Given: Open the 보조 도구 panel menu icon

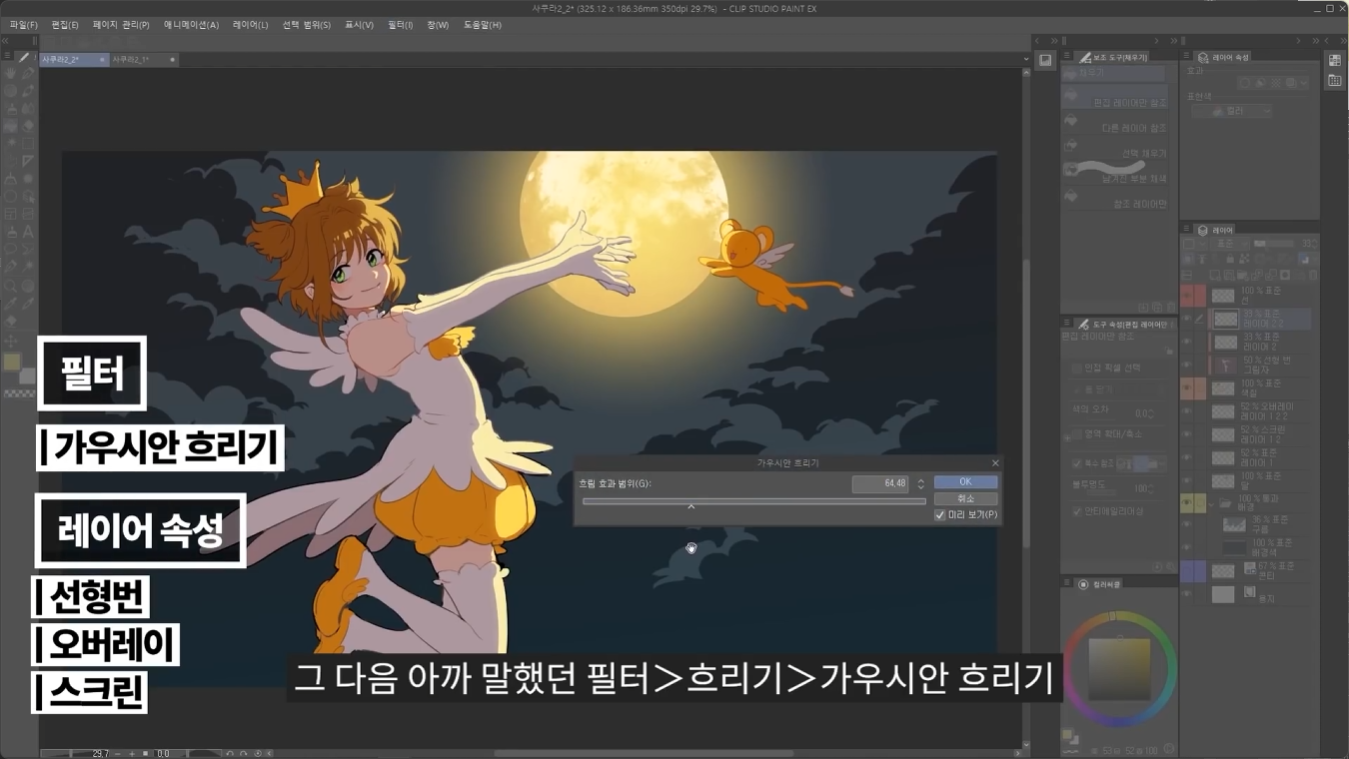Looking at the screenshot, I should [x=1066, y=55].
